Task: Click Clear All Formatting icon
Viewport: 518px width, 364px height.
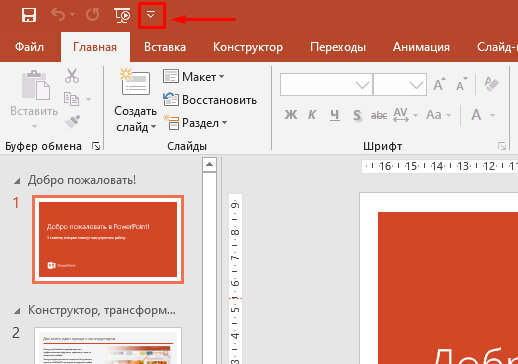Action: 491,84
